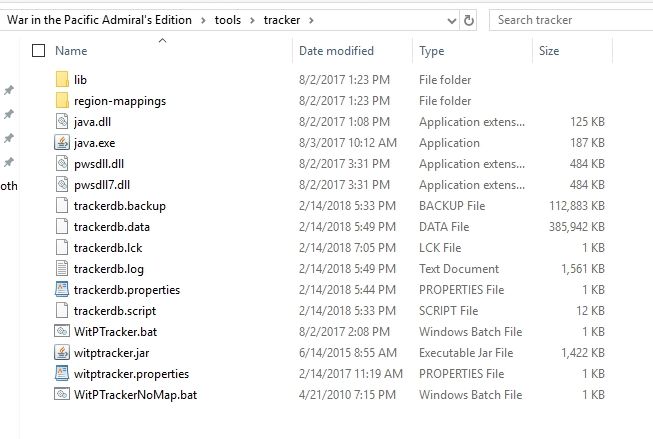Click the trackerdb.lck file icon
Viewport: 653px width, 439px height.
(62, 247)
